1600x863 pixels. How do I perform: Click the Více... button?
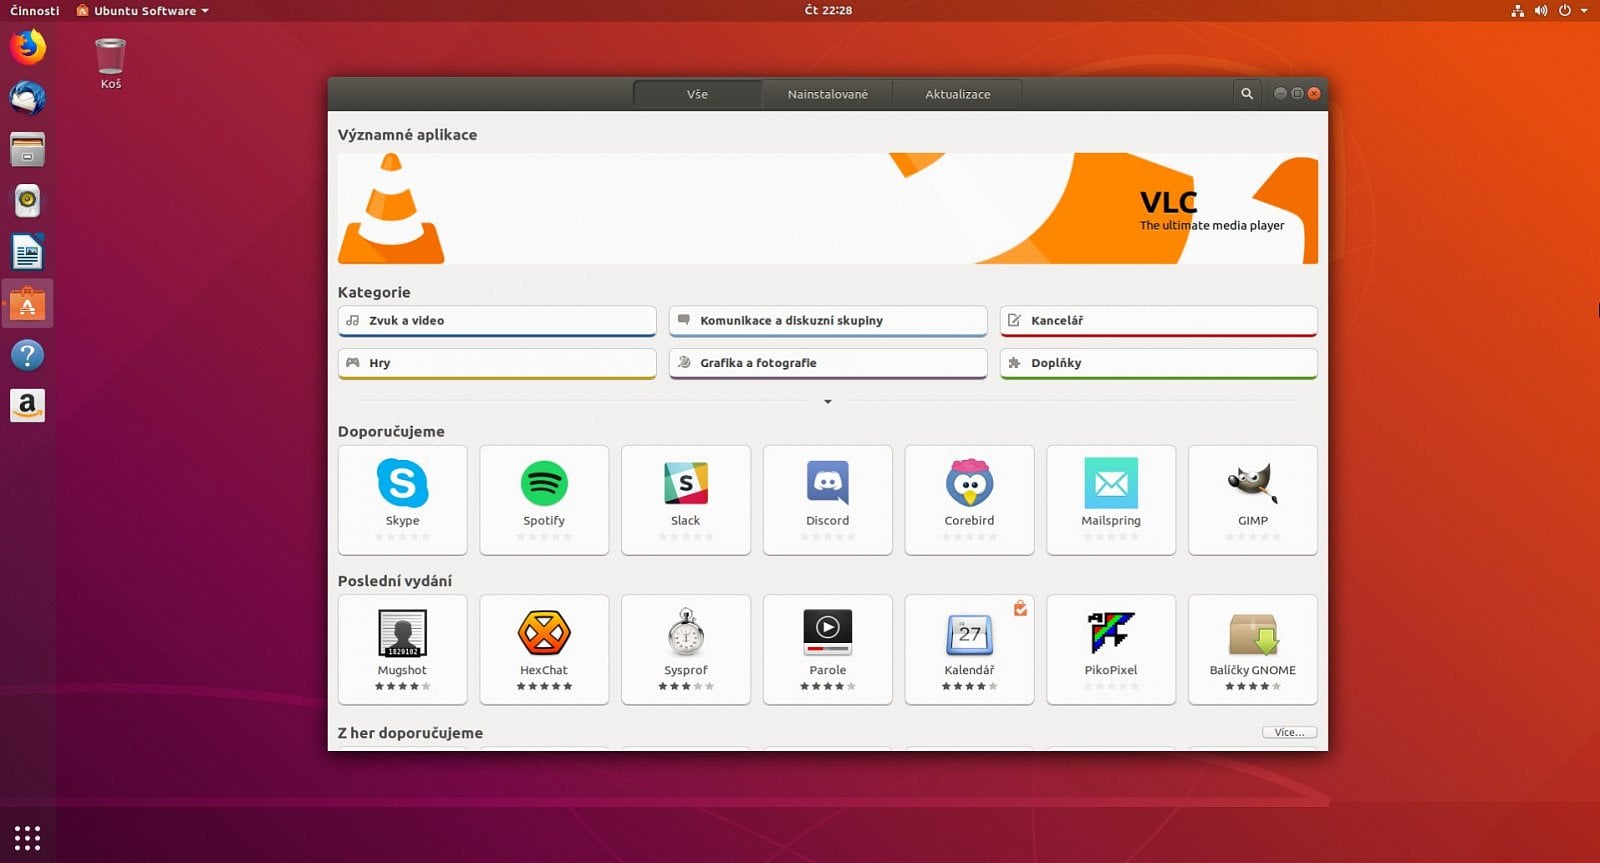click(1289, 733)
